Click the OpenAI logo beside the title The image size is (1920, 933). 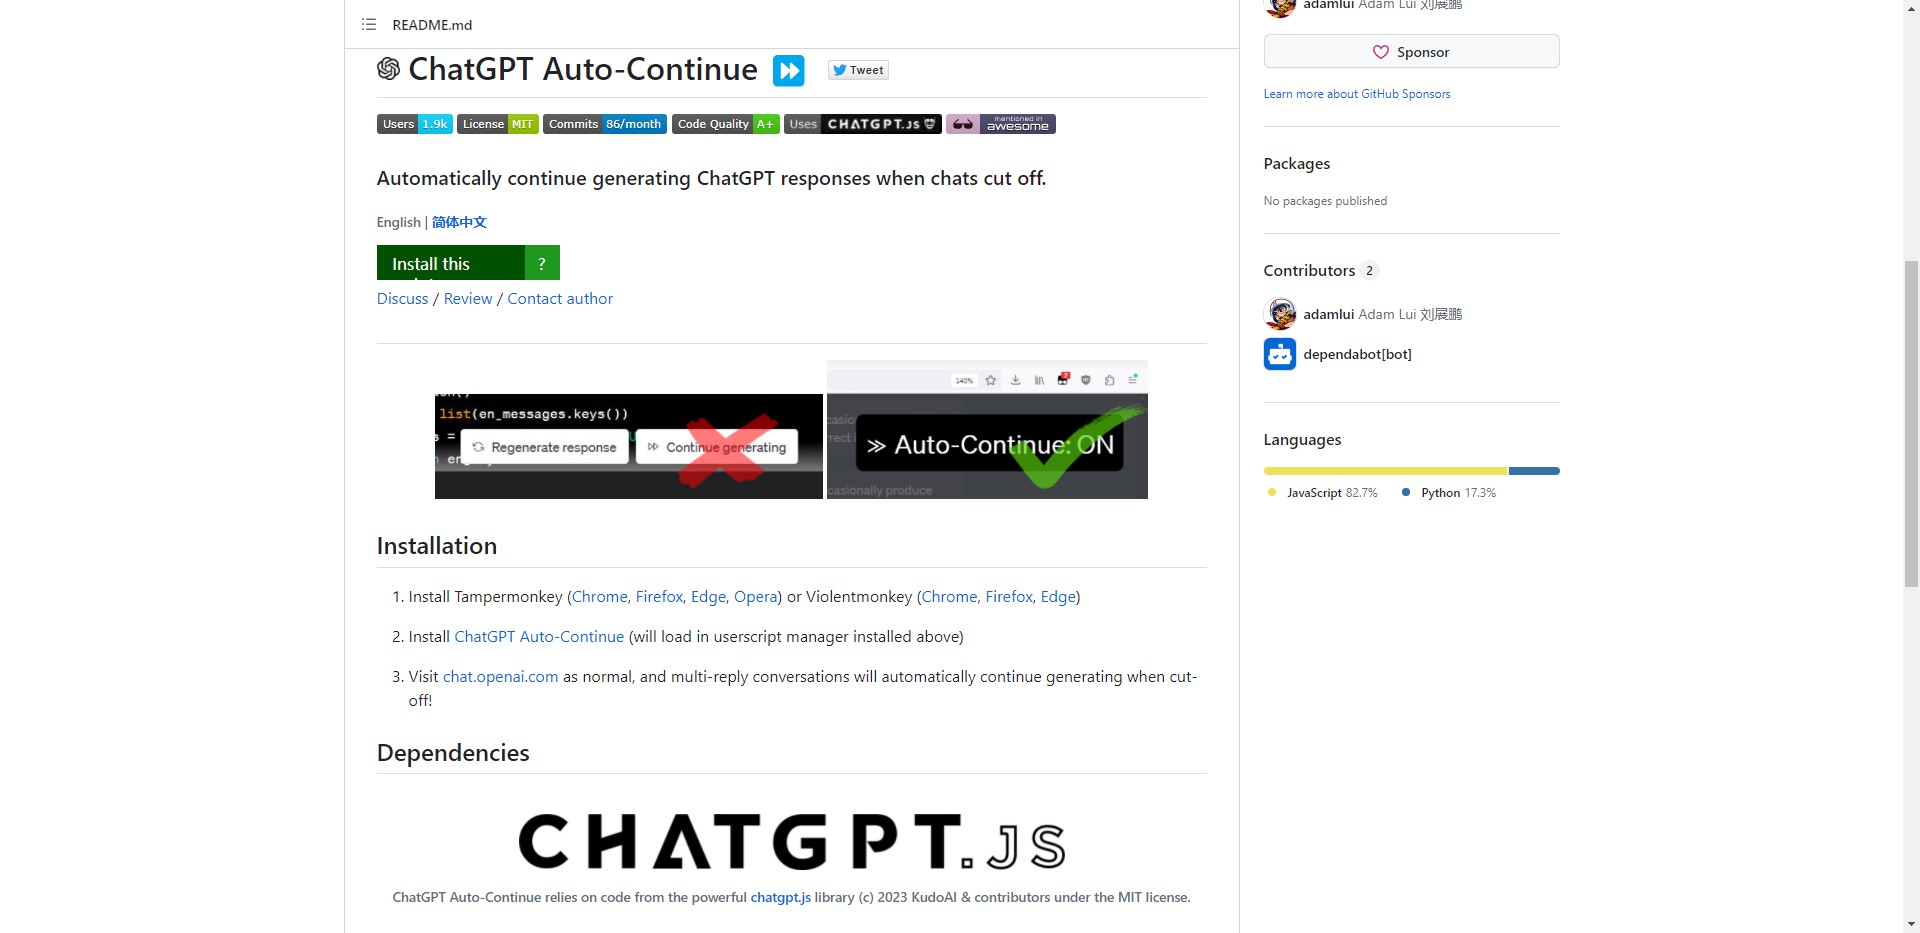pos(388,69)
